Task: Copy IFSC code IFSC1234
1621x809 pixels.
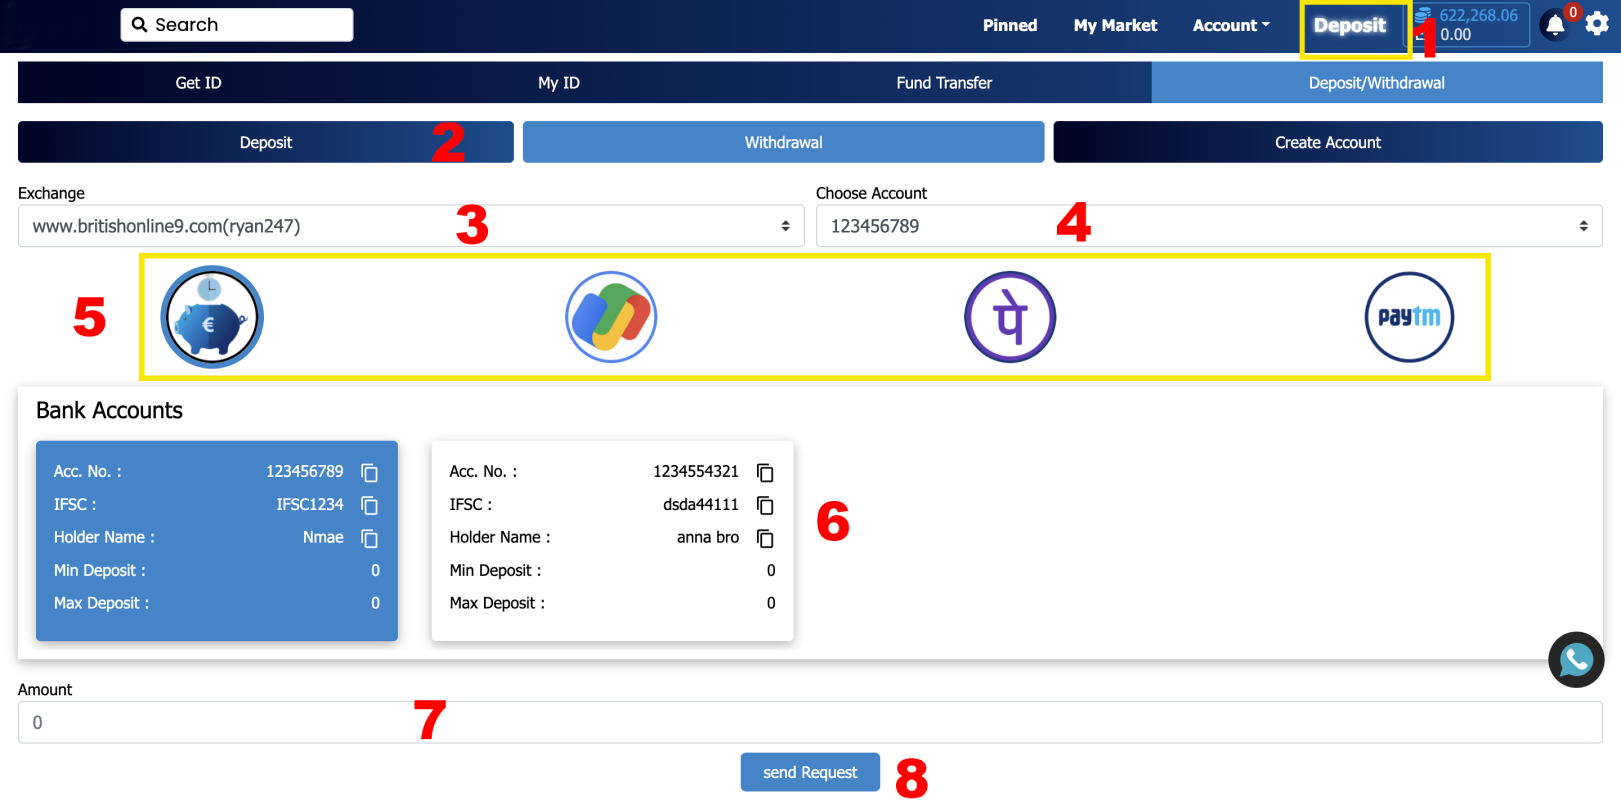Action: click(369, 505)
